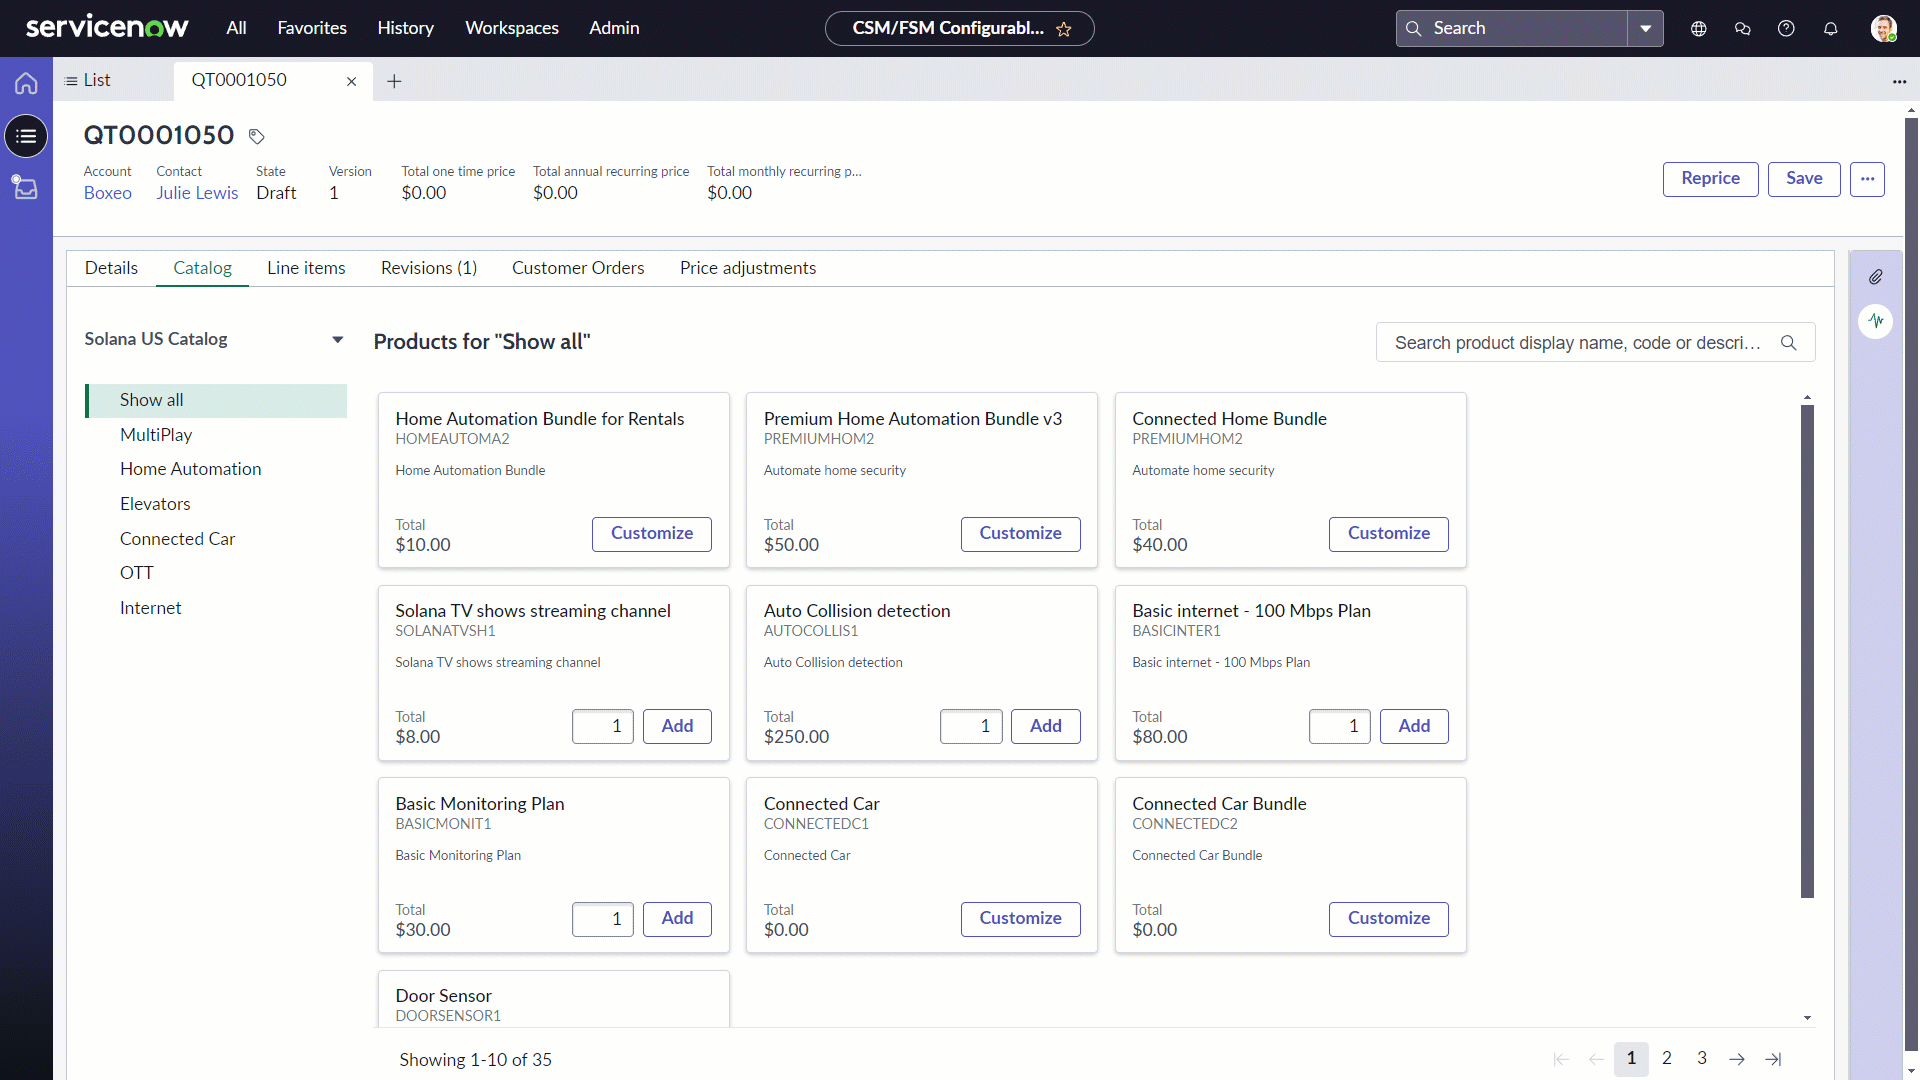The image size is (1920, 1080).
Task: Select the Home Automation category
Action: pyautogui.click(x=216, y=469)
